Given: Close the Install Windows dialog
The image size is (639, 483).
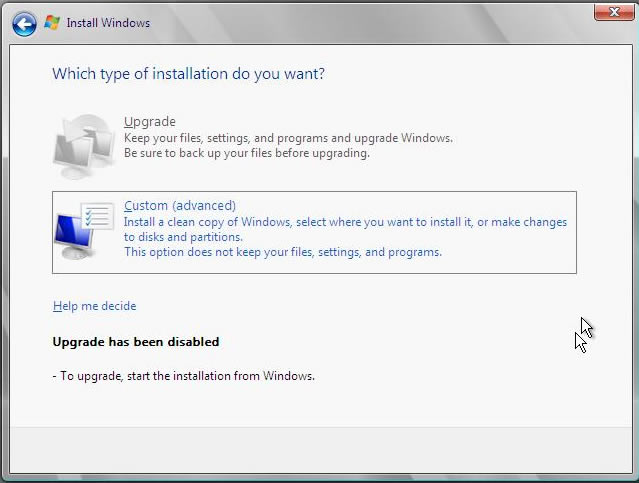Looking at the screenshot, I should 611,12.
